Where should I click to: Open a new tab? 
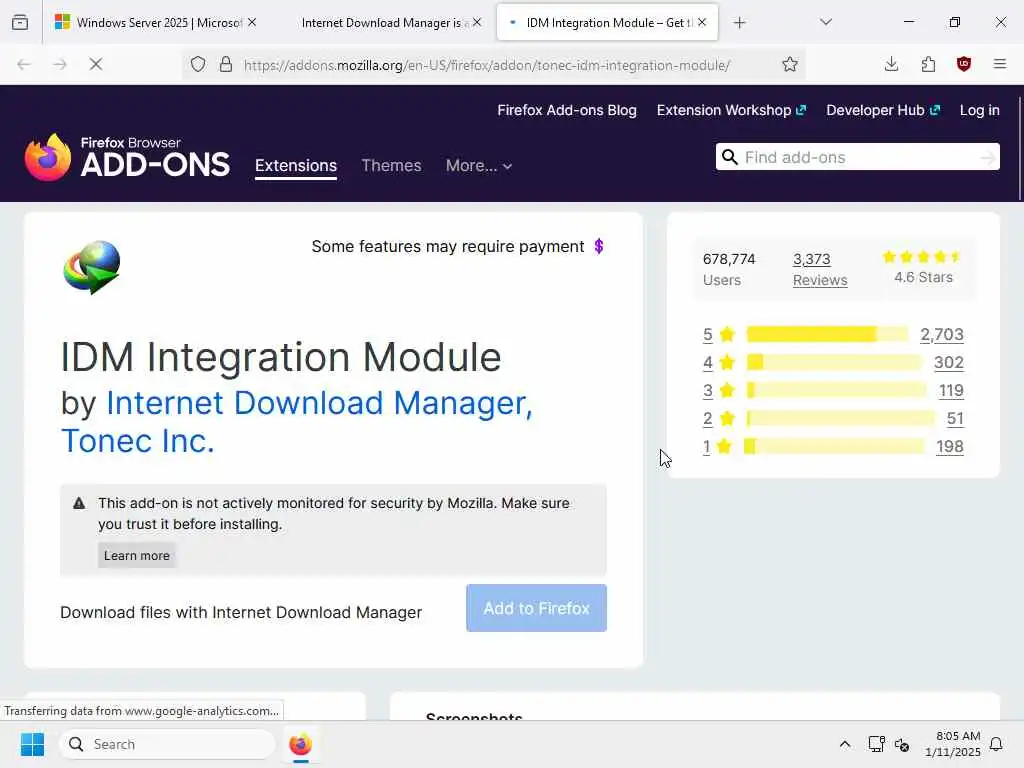point(739,23)
